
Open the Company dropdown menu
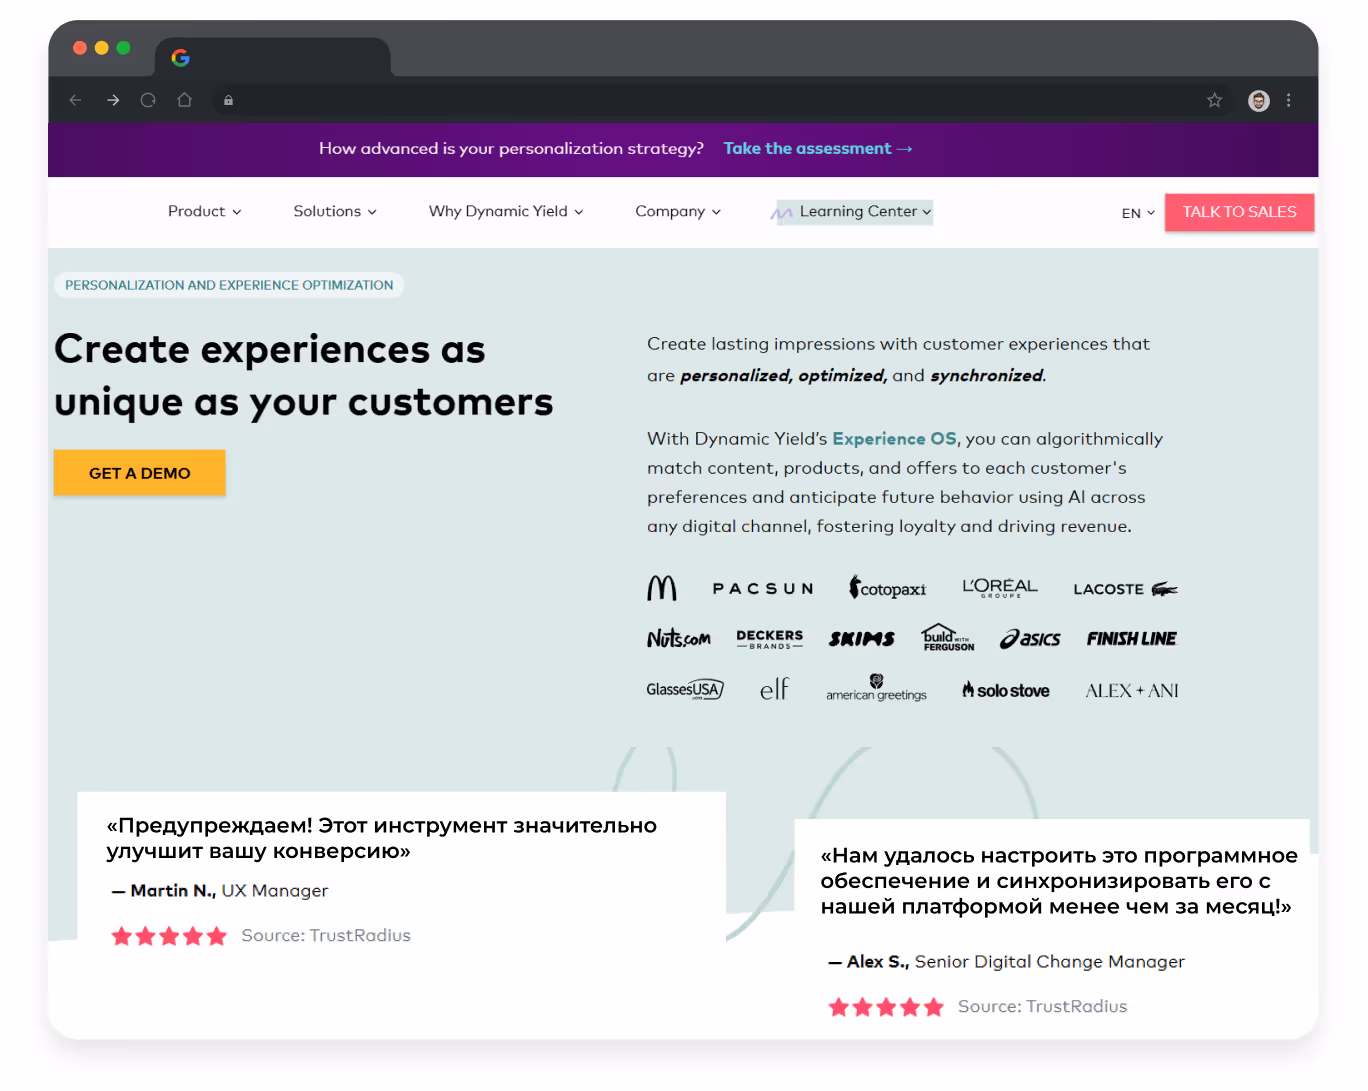(678, 211)
